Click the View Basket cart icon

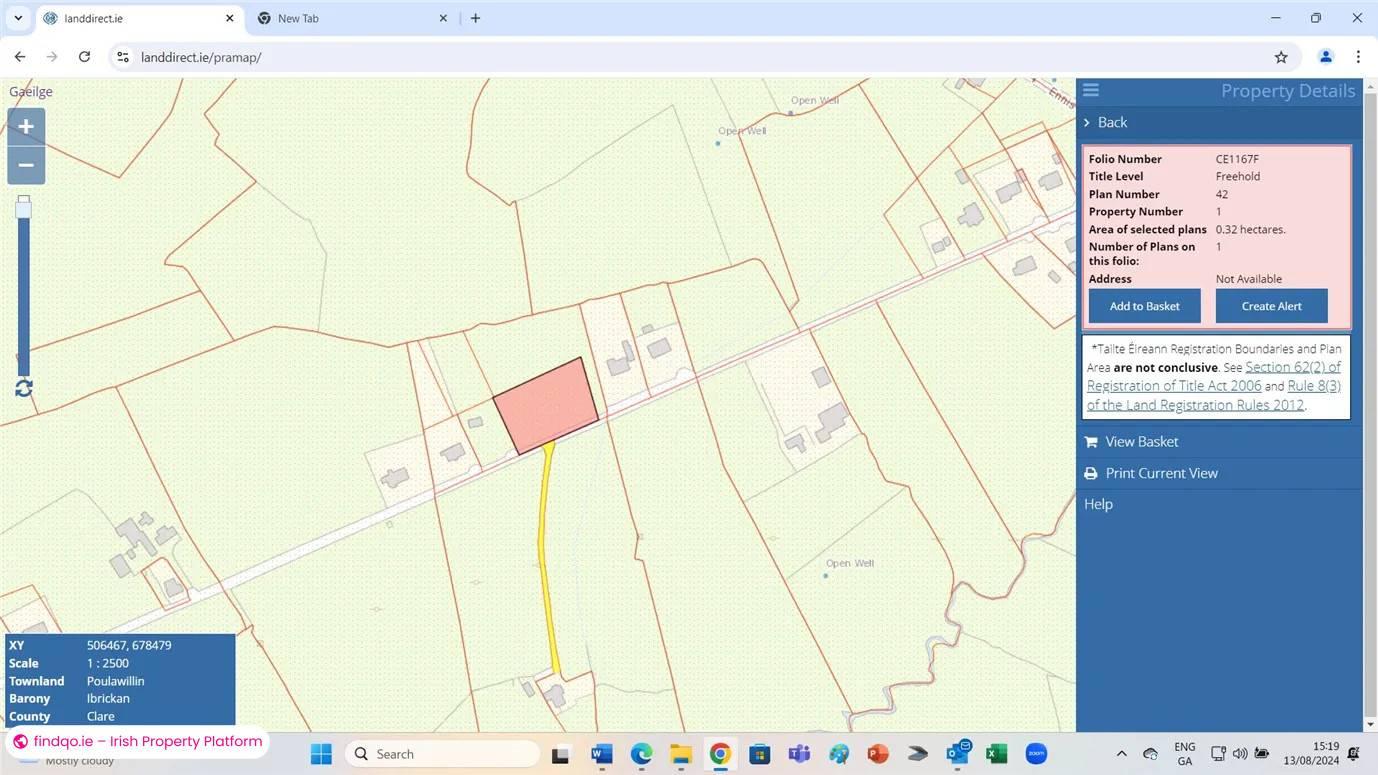pyautogui.click(x=1090, y=441)
